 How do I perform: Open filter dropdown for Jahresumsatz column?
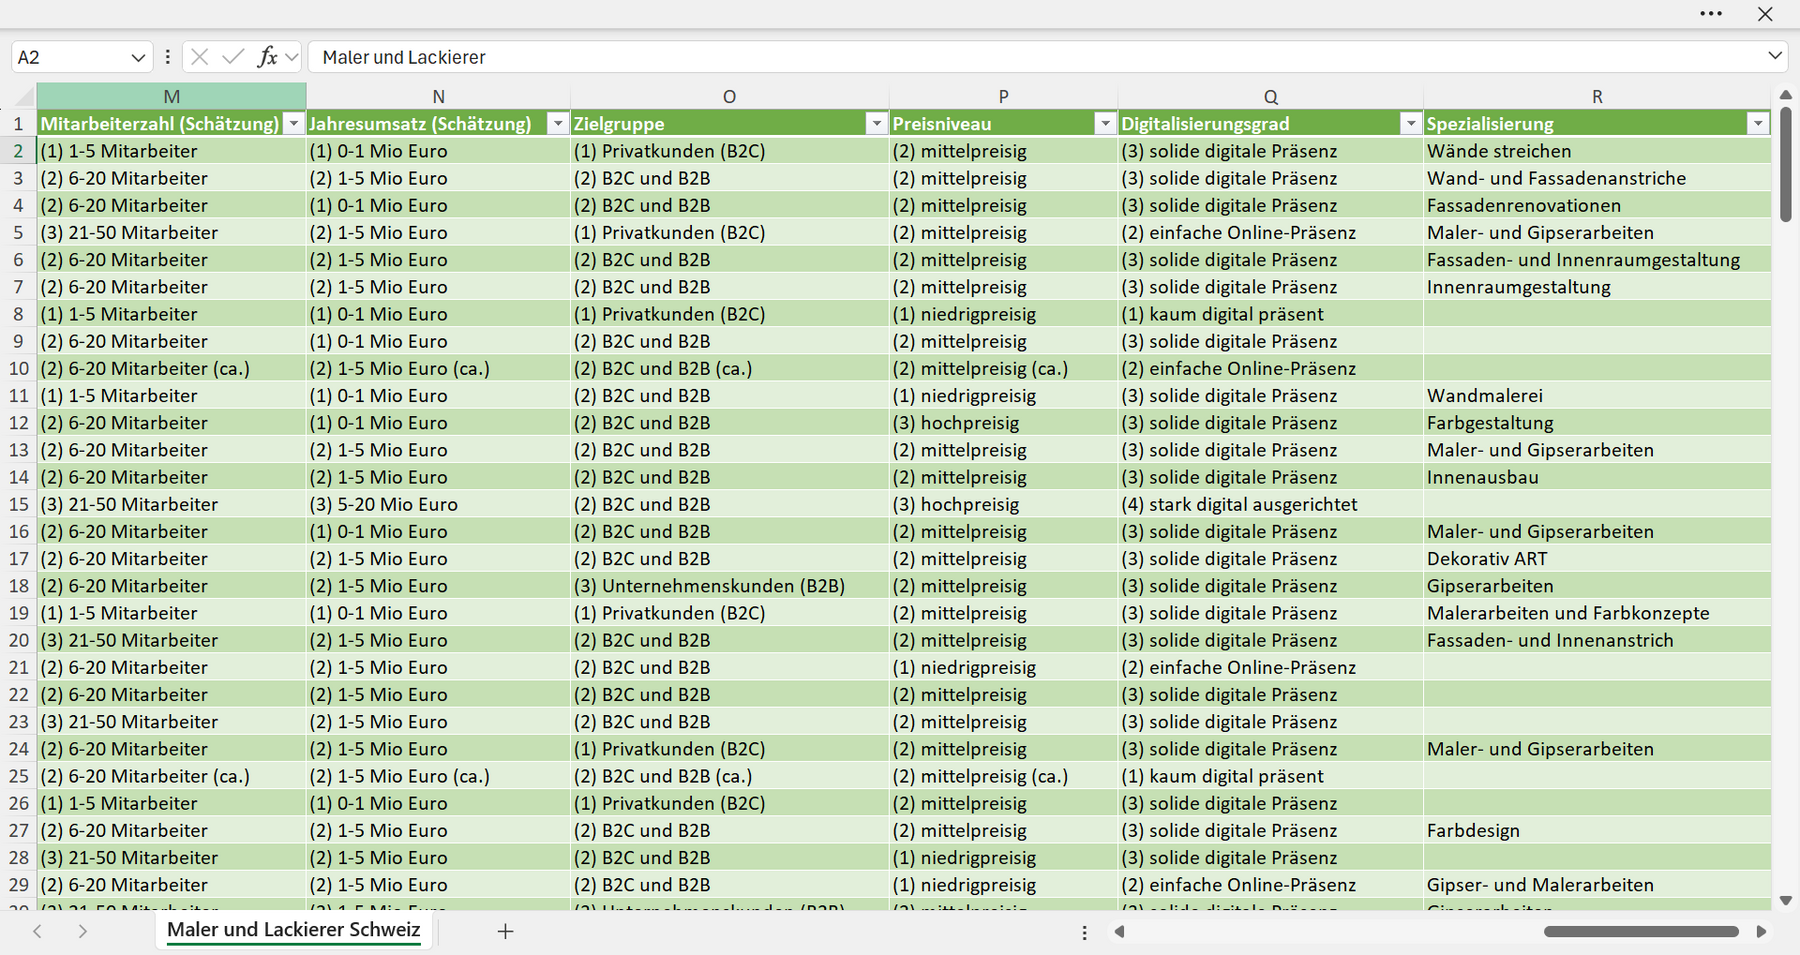[x=558, y=124]
